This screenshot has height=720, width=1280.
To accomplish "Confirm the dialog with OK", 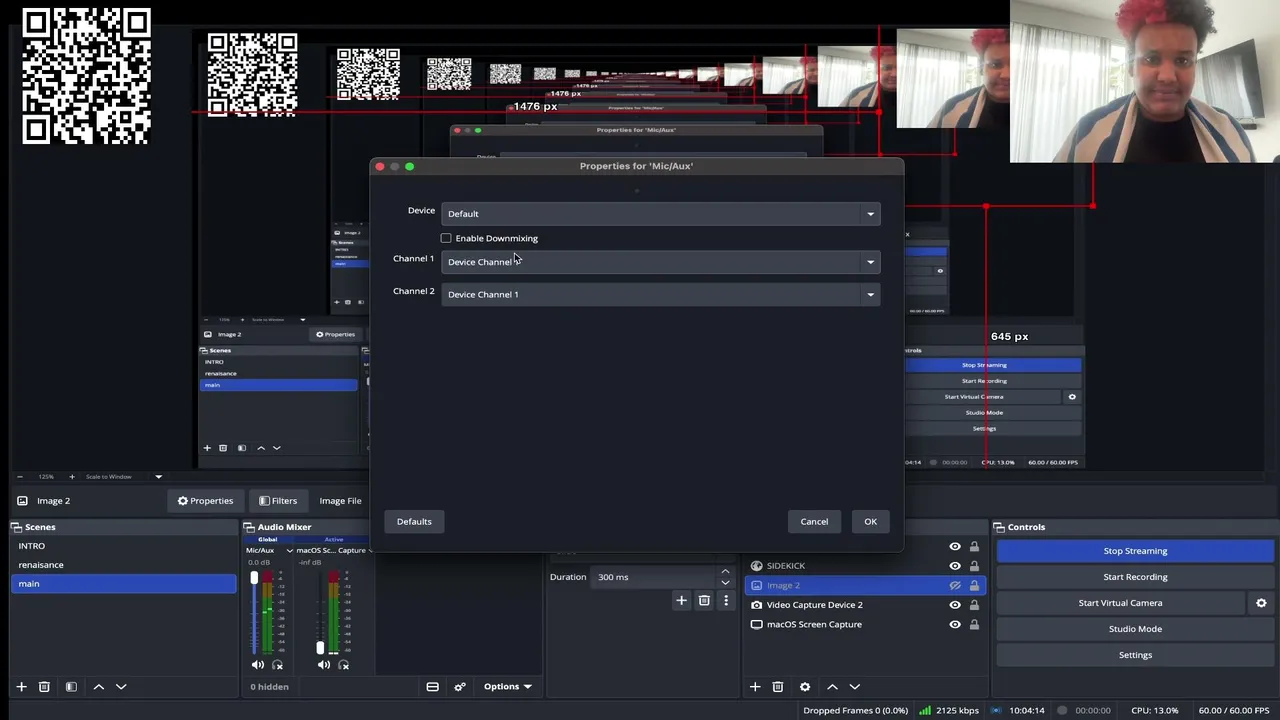I will click(870, 522).
